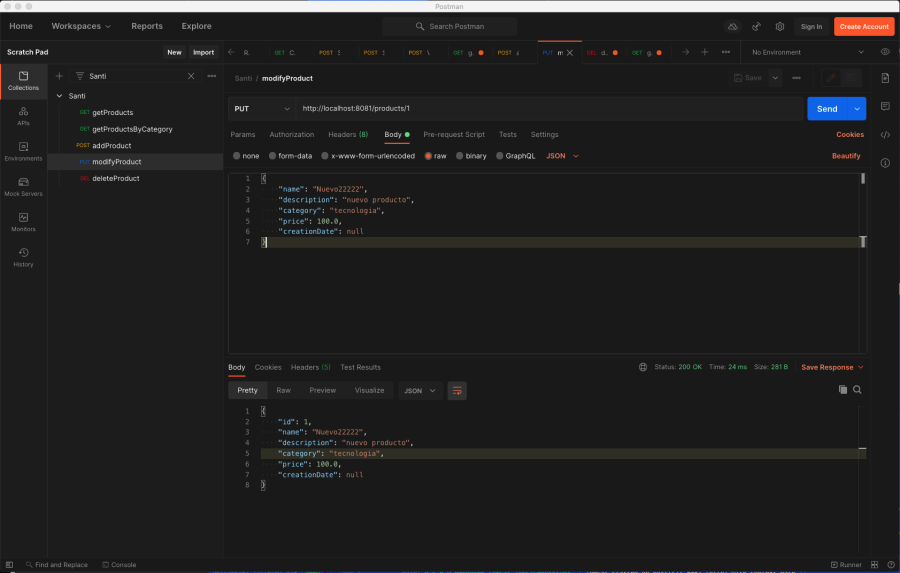Select the form-data body option
The width and height of the screenshot is (900, 573).
[273, 156]
